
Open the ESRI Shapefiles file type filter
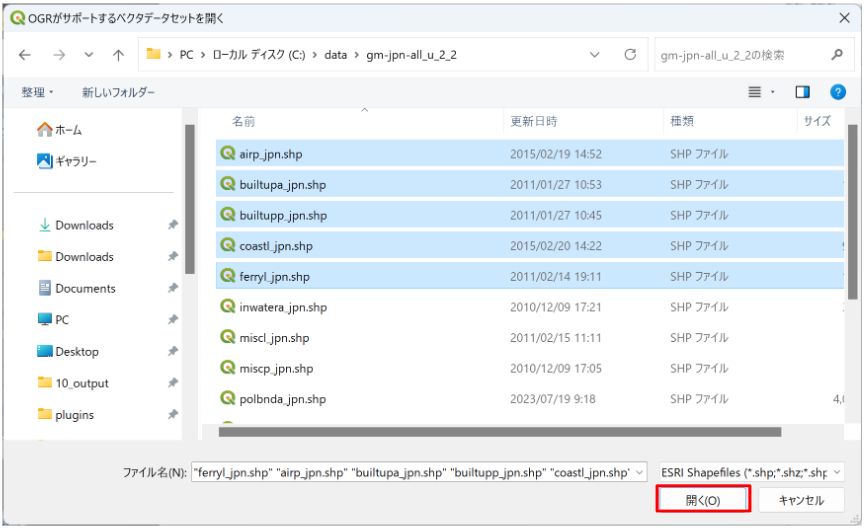coord(752,473)
